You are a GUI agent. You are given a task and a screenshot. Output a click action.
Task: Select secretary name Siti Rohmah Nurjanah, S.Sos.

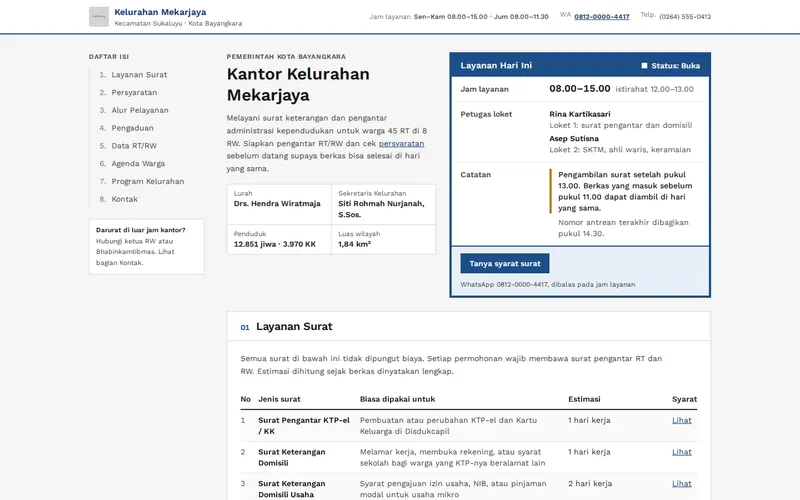pyautogui.click(x=381, y=209)
